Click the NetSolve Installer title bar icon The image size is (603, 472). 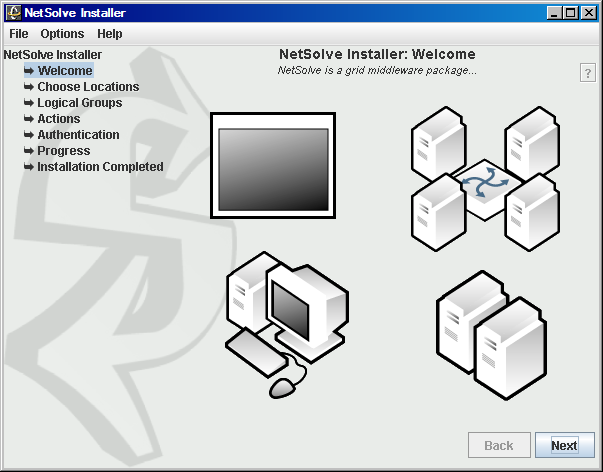[13, 12]
